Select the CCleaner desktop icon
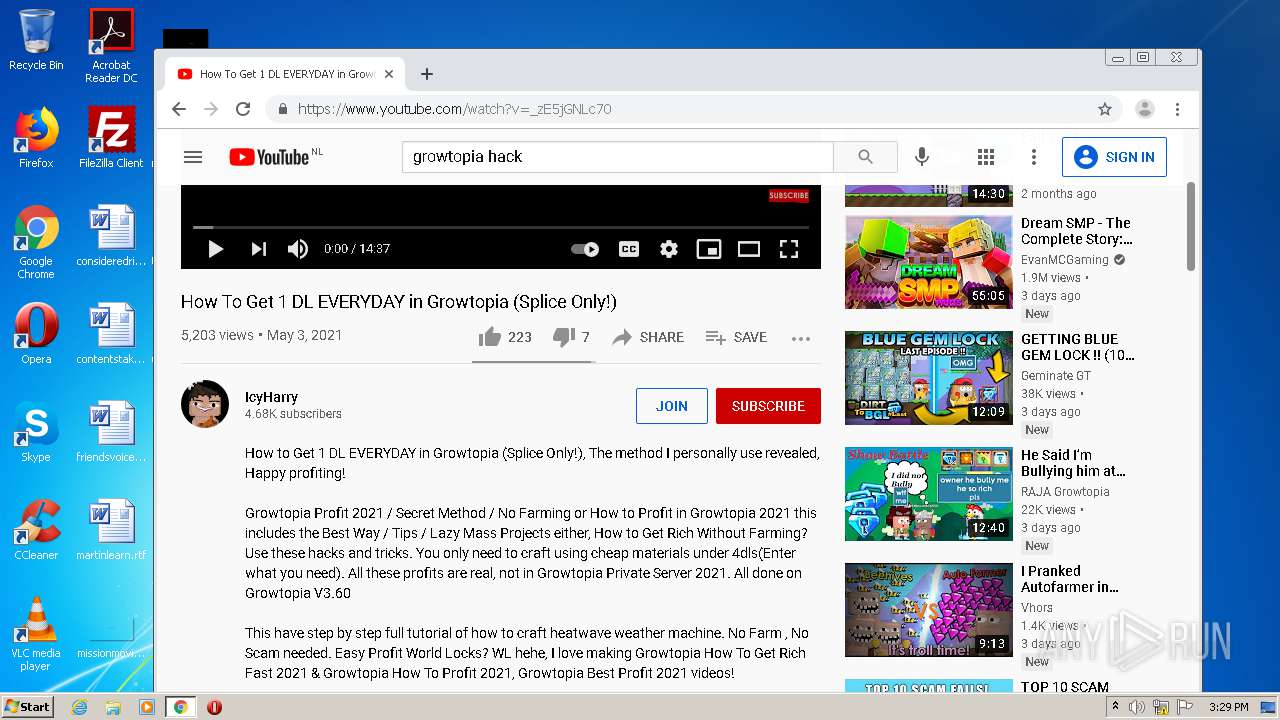 [x=36, y=530]
